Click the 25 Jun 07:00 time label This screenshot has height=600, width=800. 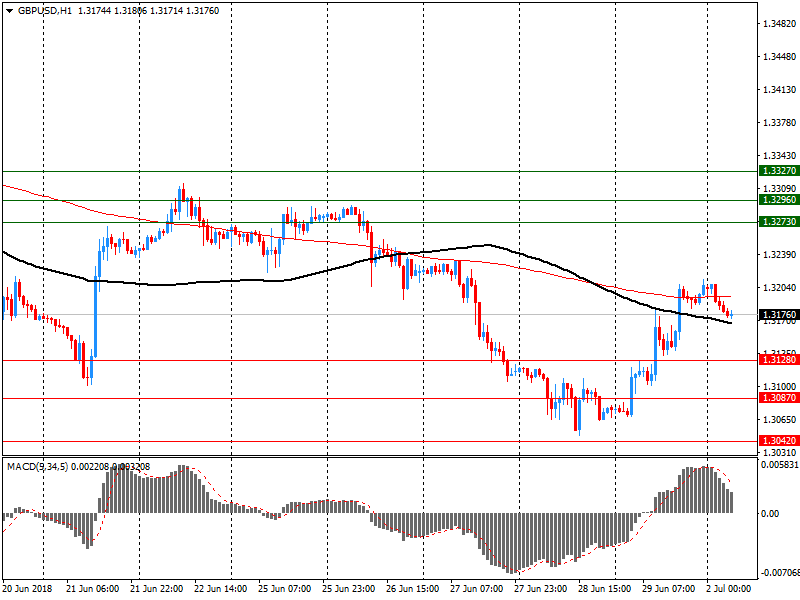tap(285, 589)
